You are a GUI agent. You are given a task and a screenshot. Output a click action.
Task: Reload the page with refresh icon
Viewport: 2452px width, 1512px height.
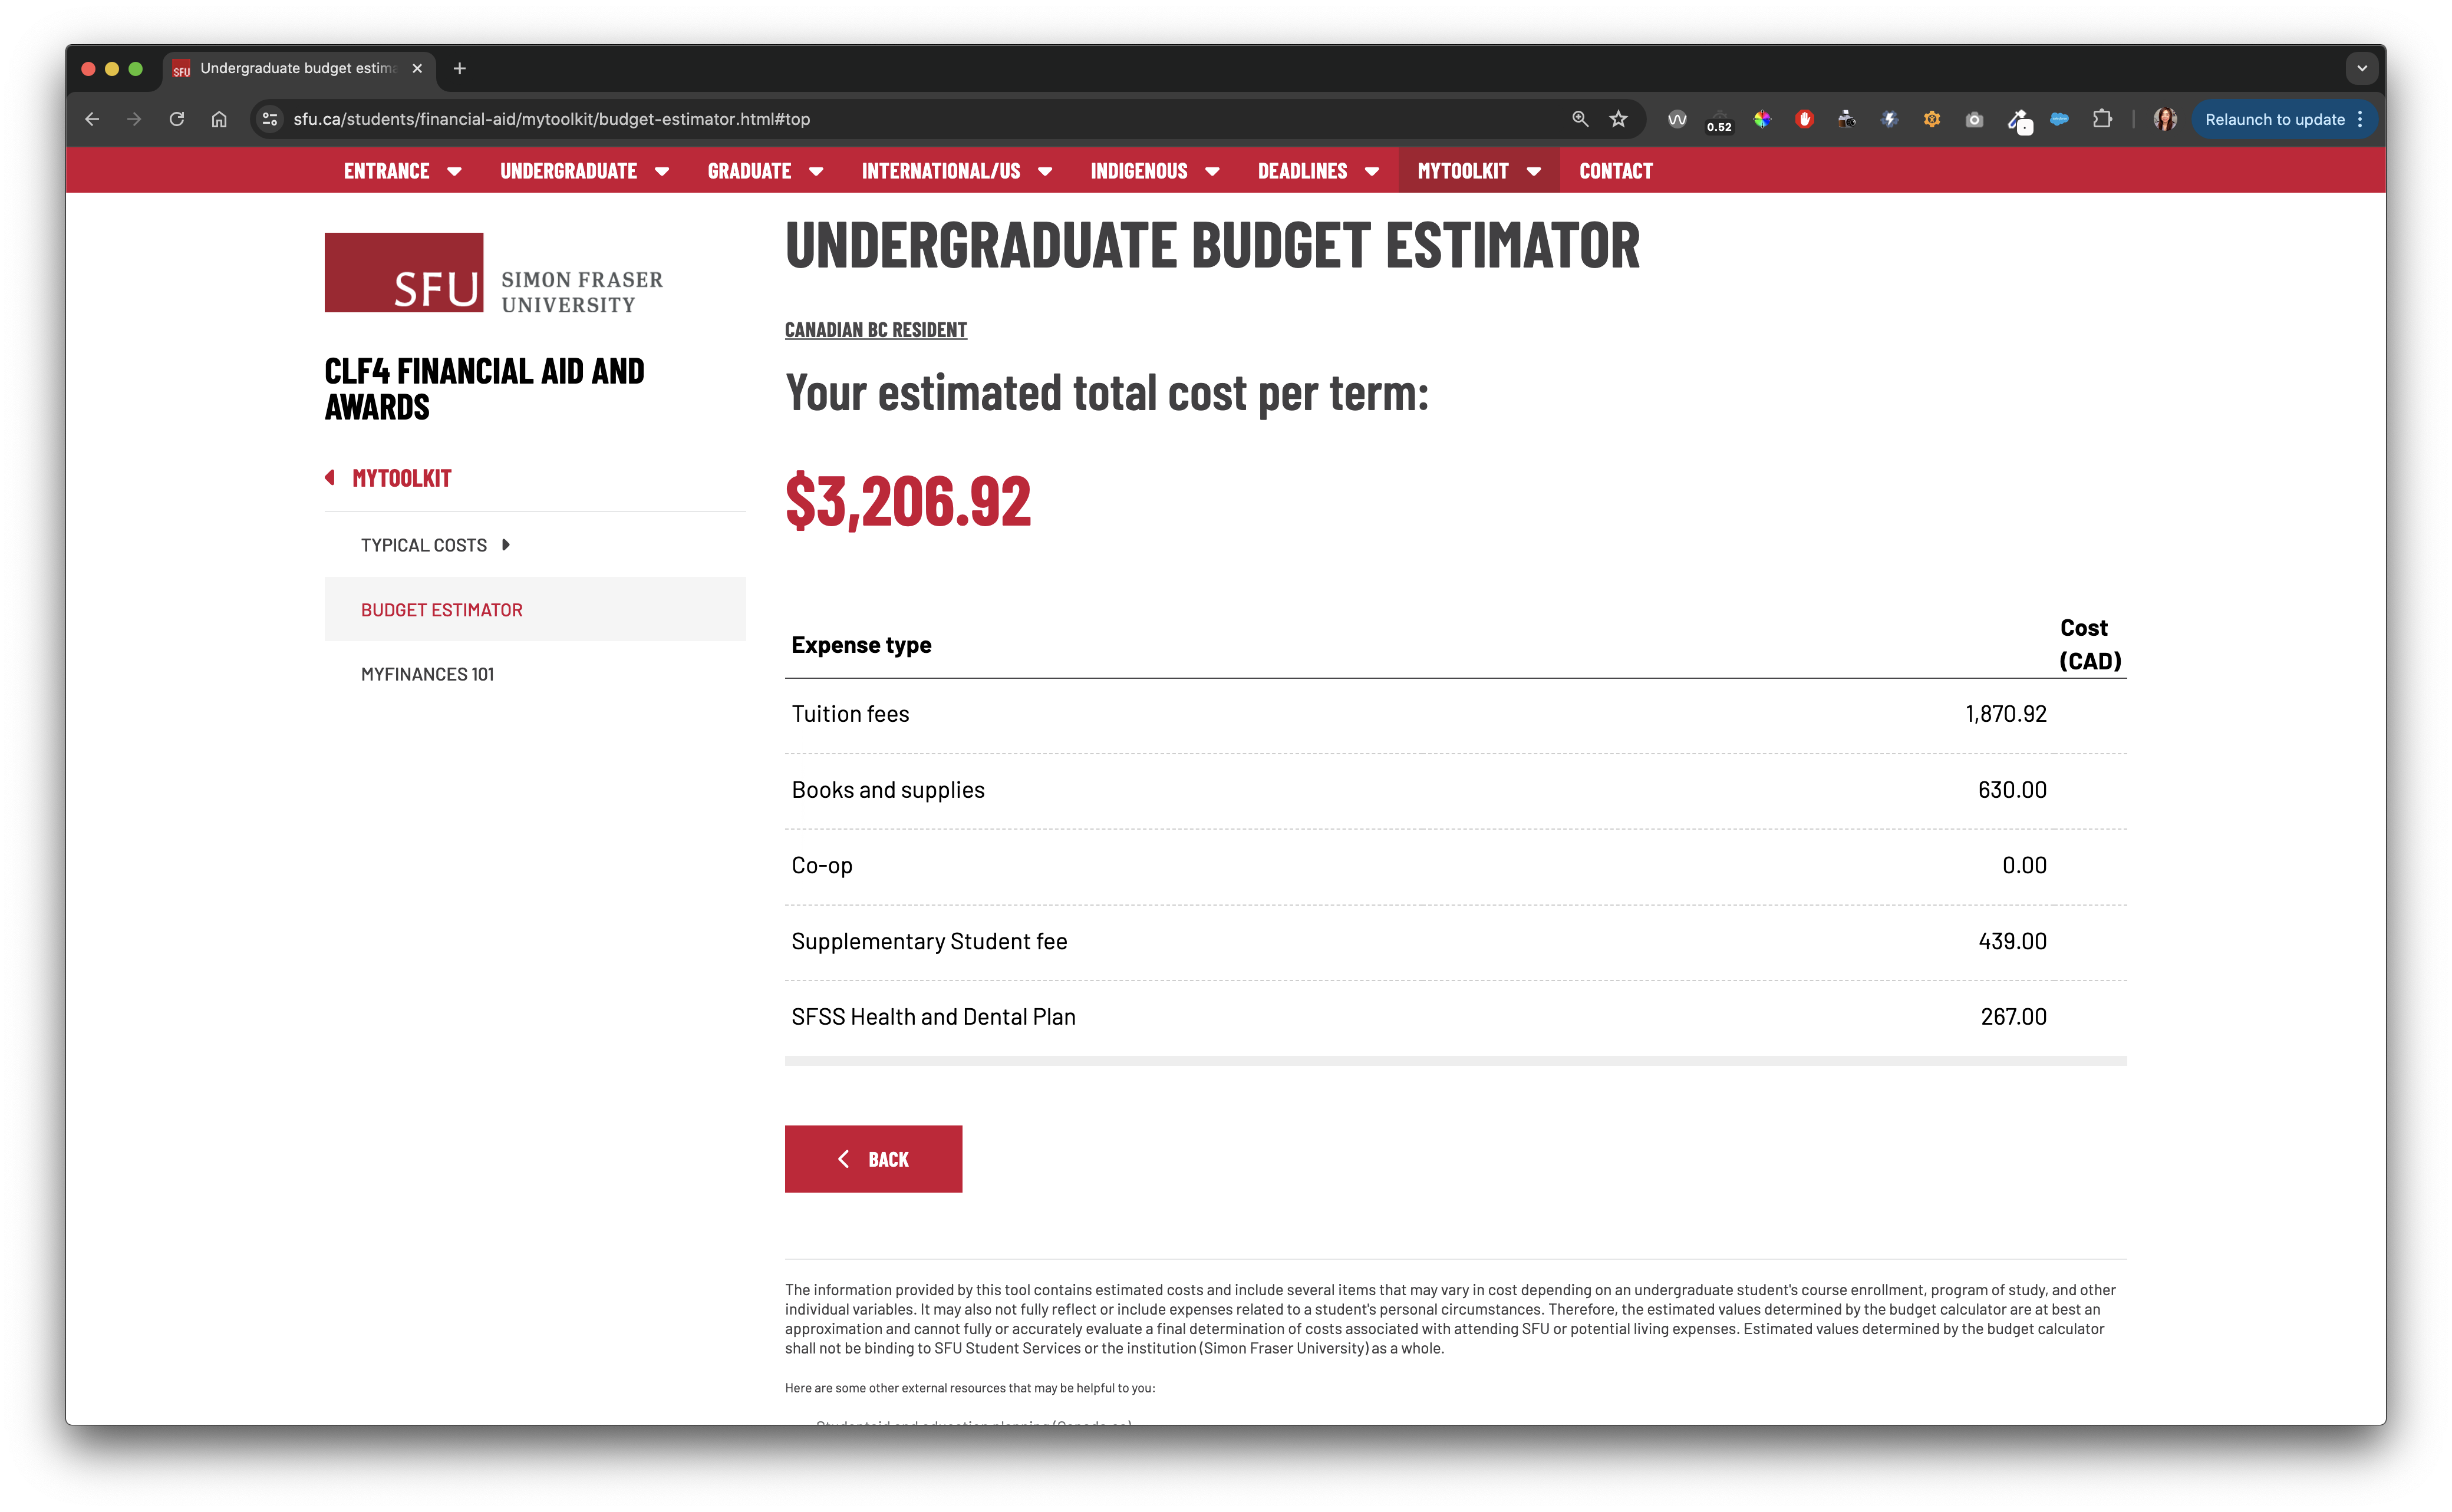(x=177, y=119)
